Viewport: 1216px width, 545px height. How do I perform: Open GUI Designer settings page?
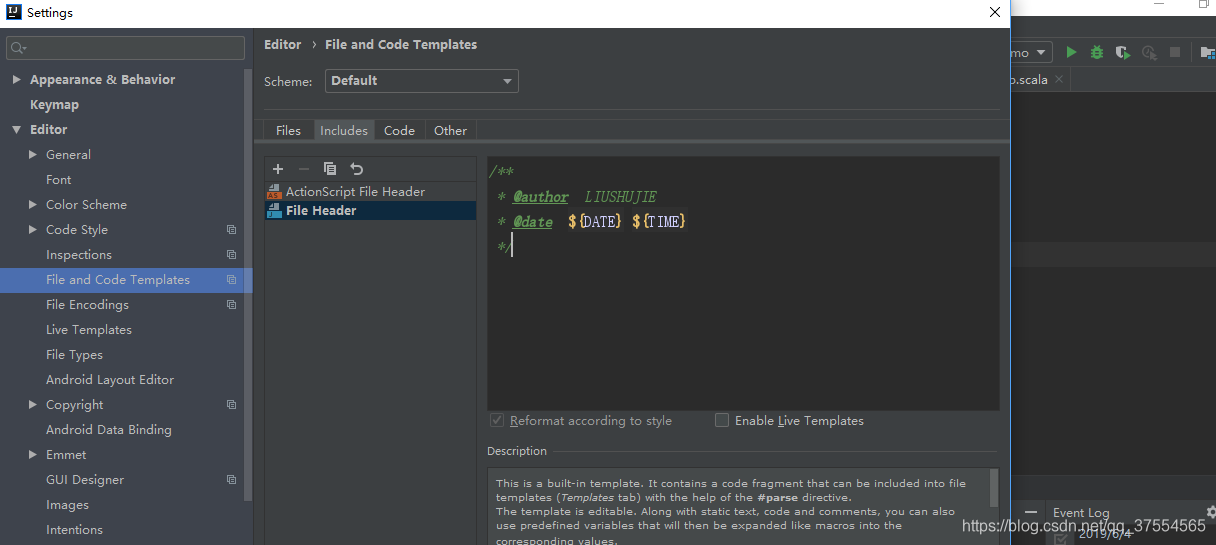pyautogui.click(x=87, y=479)
